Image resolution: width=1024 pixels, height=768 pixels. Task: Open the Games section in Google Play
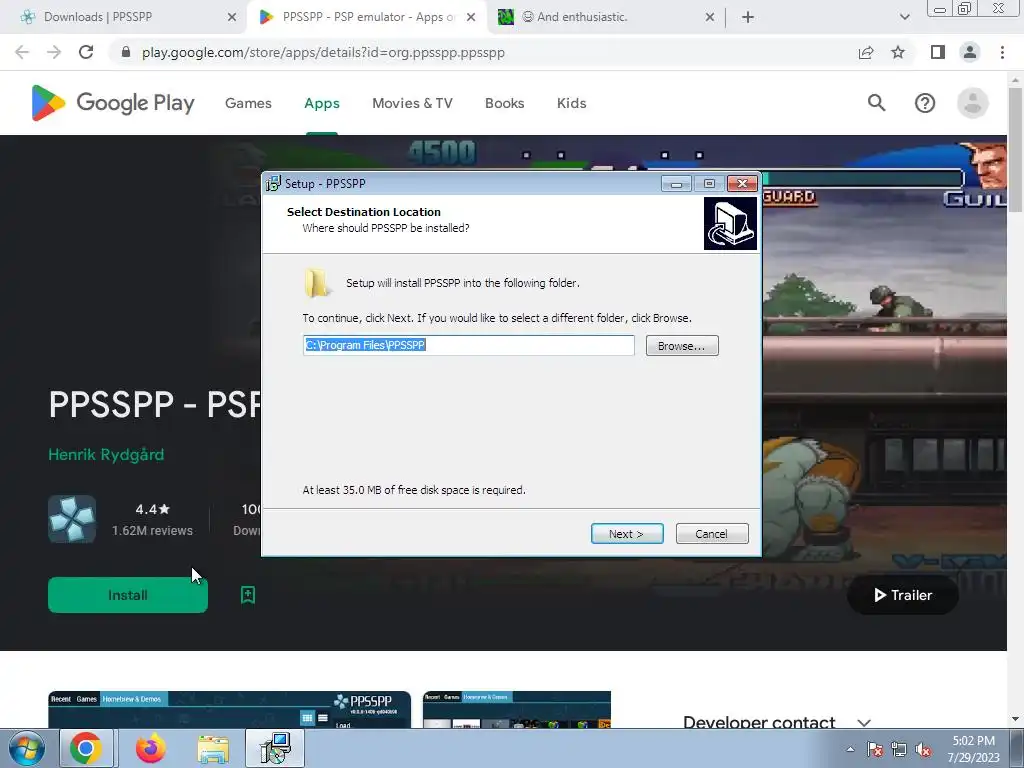click(248, 103)
